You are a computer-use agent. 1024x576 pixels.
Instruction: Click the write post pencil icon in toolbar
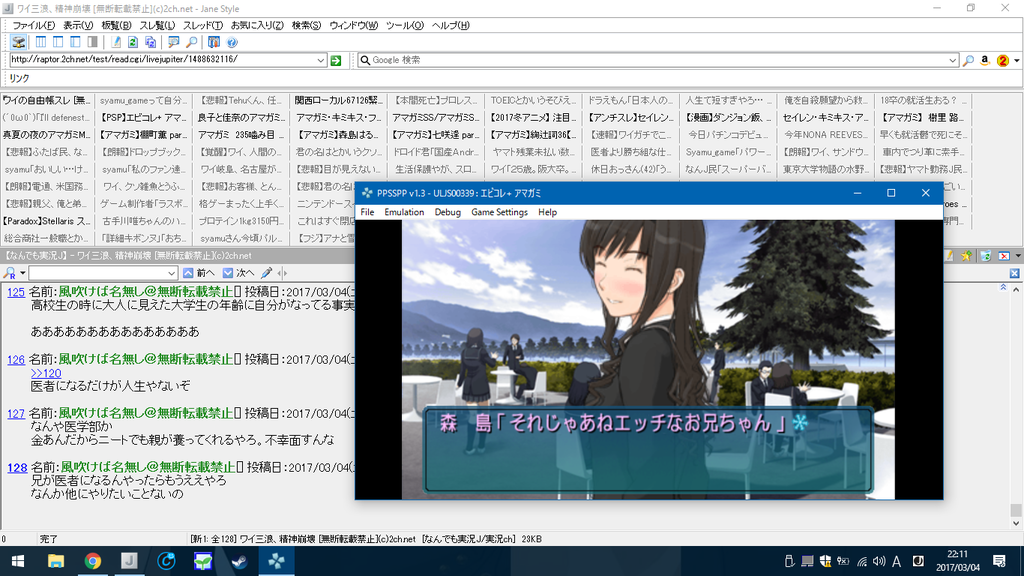(116, 42)
